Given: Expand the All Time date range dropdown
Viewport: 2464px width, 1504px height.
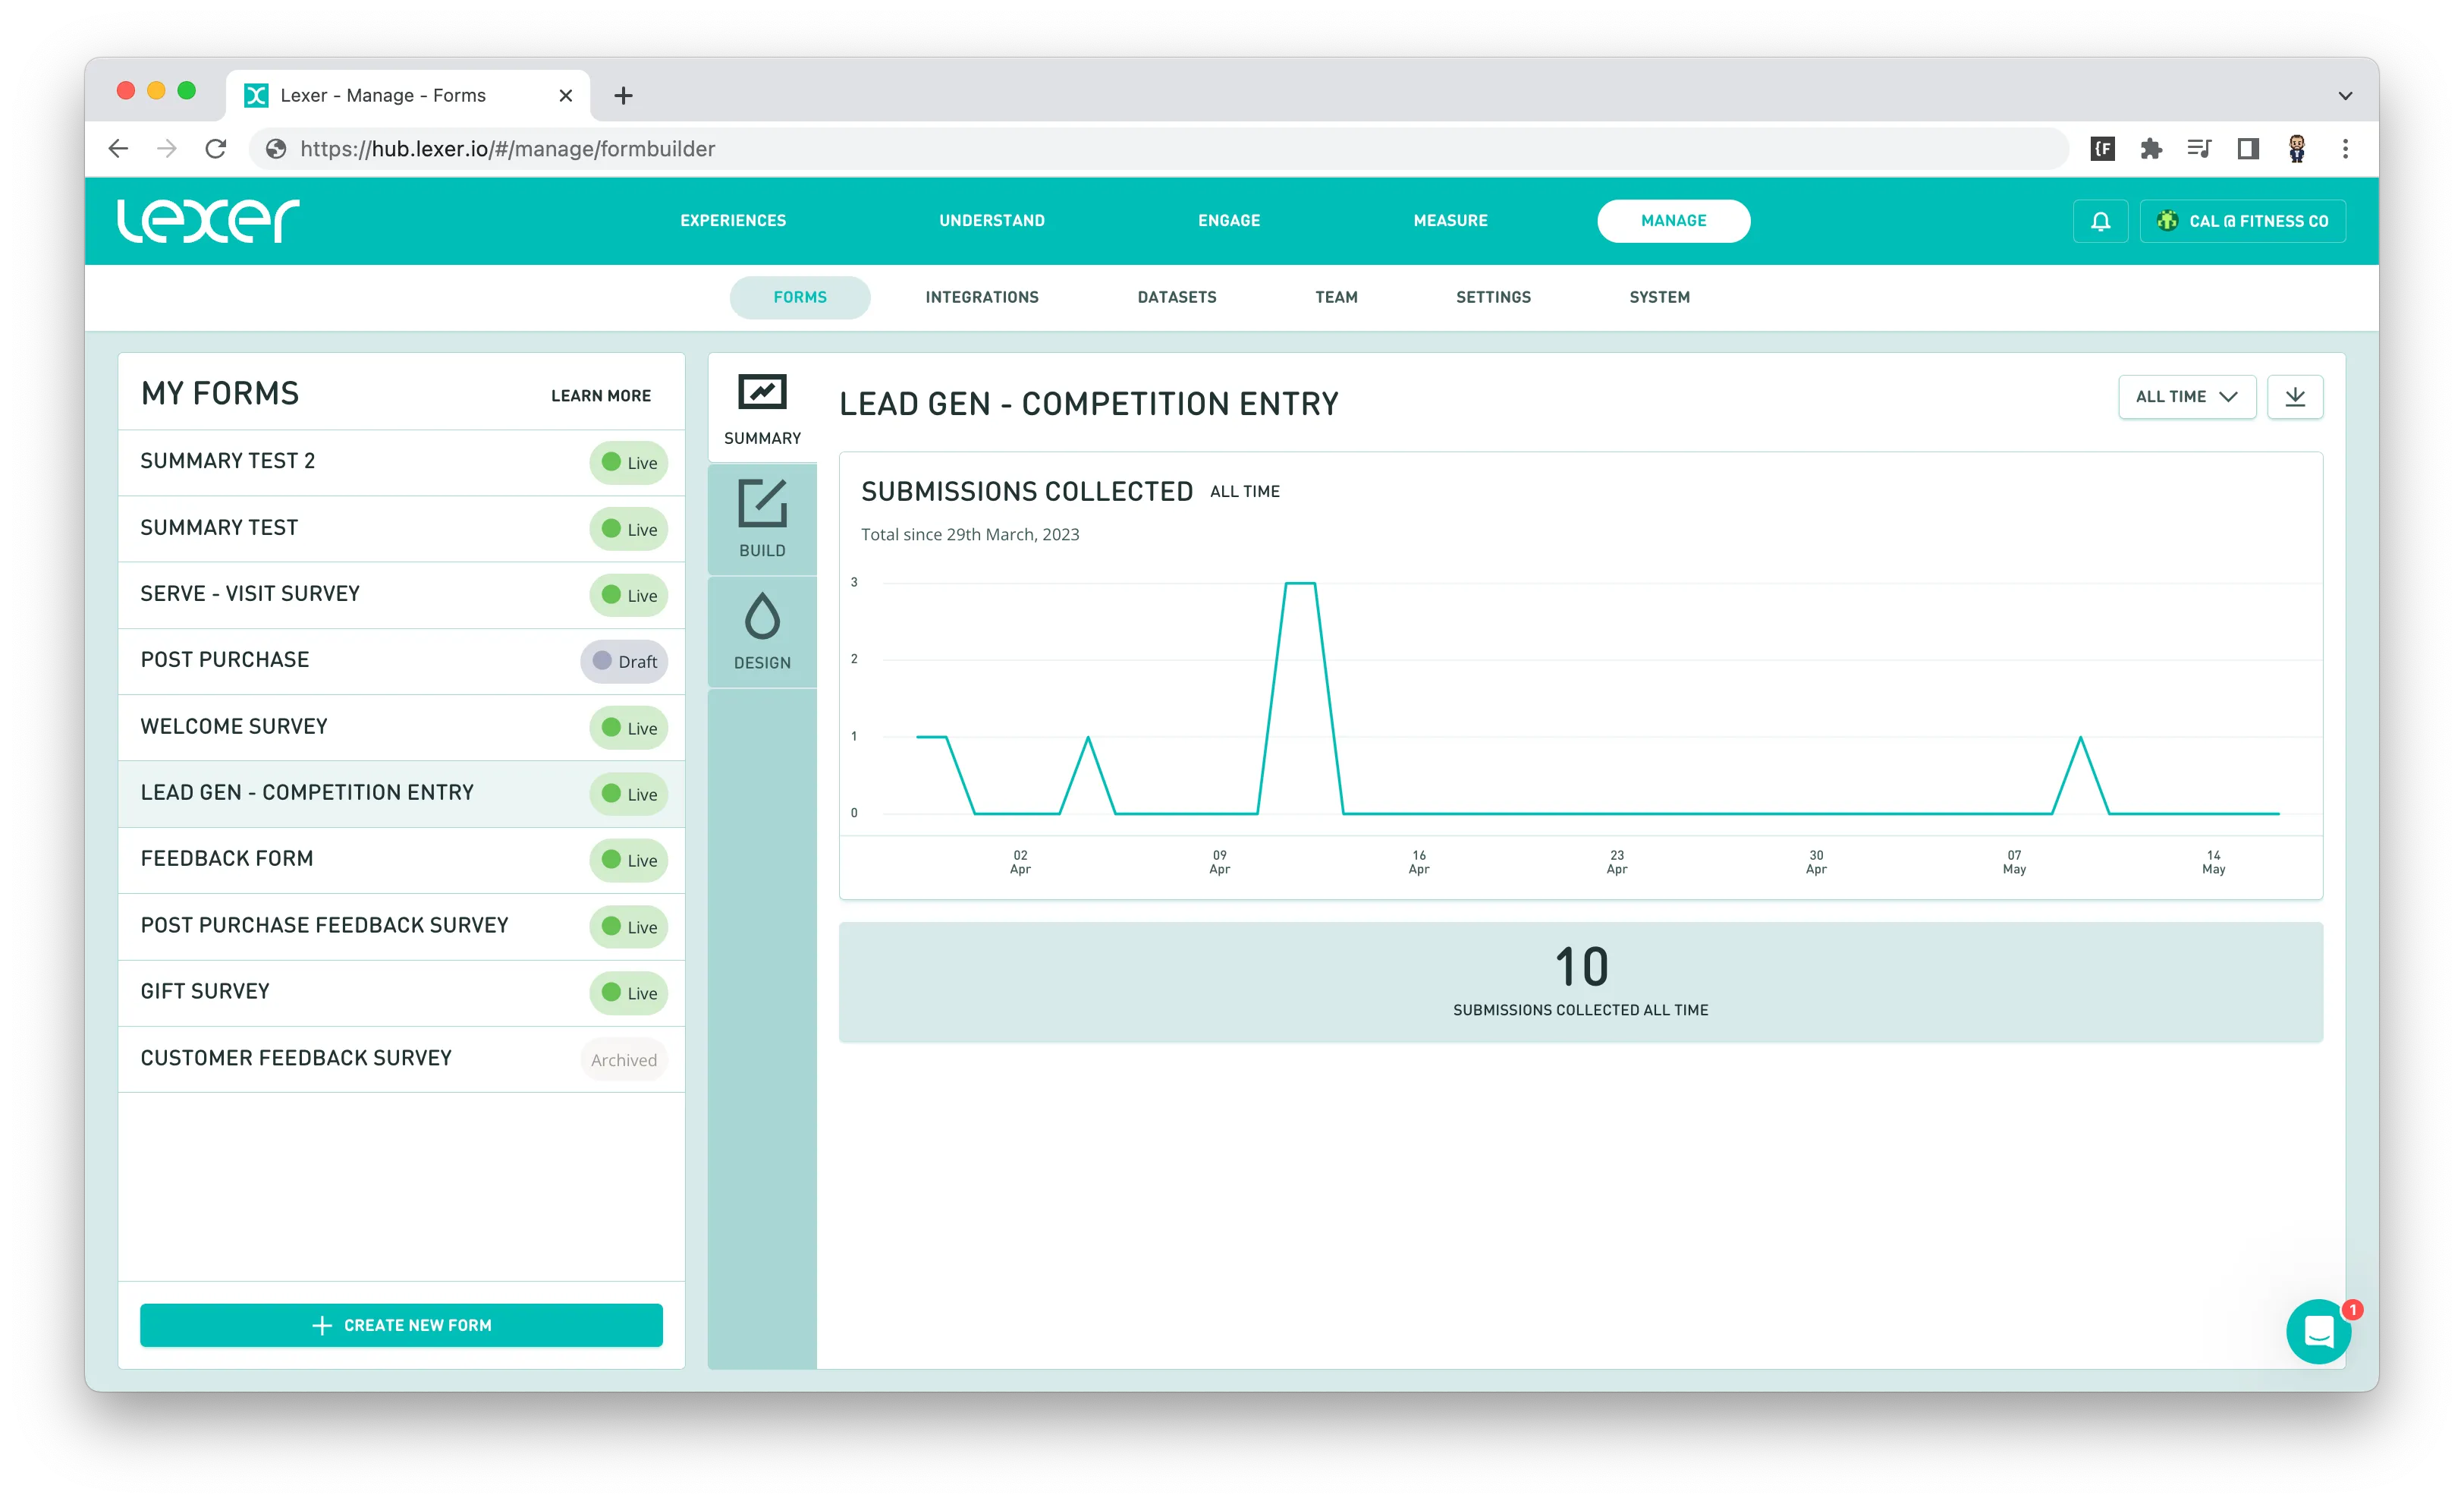Looking at the screenshot, I should tap(2186, 397).
